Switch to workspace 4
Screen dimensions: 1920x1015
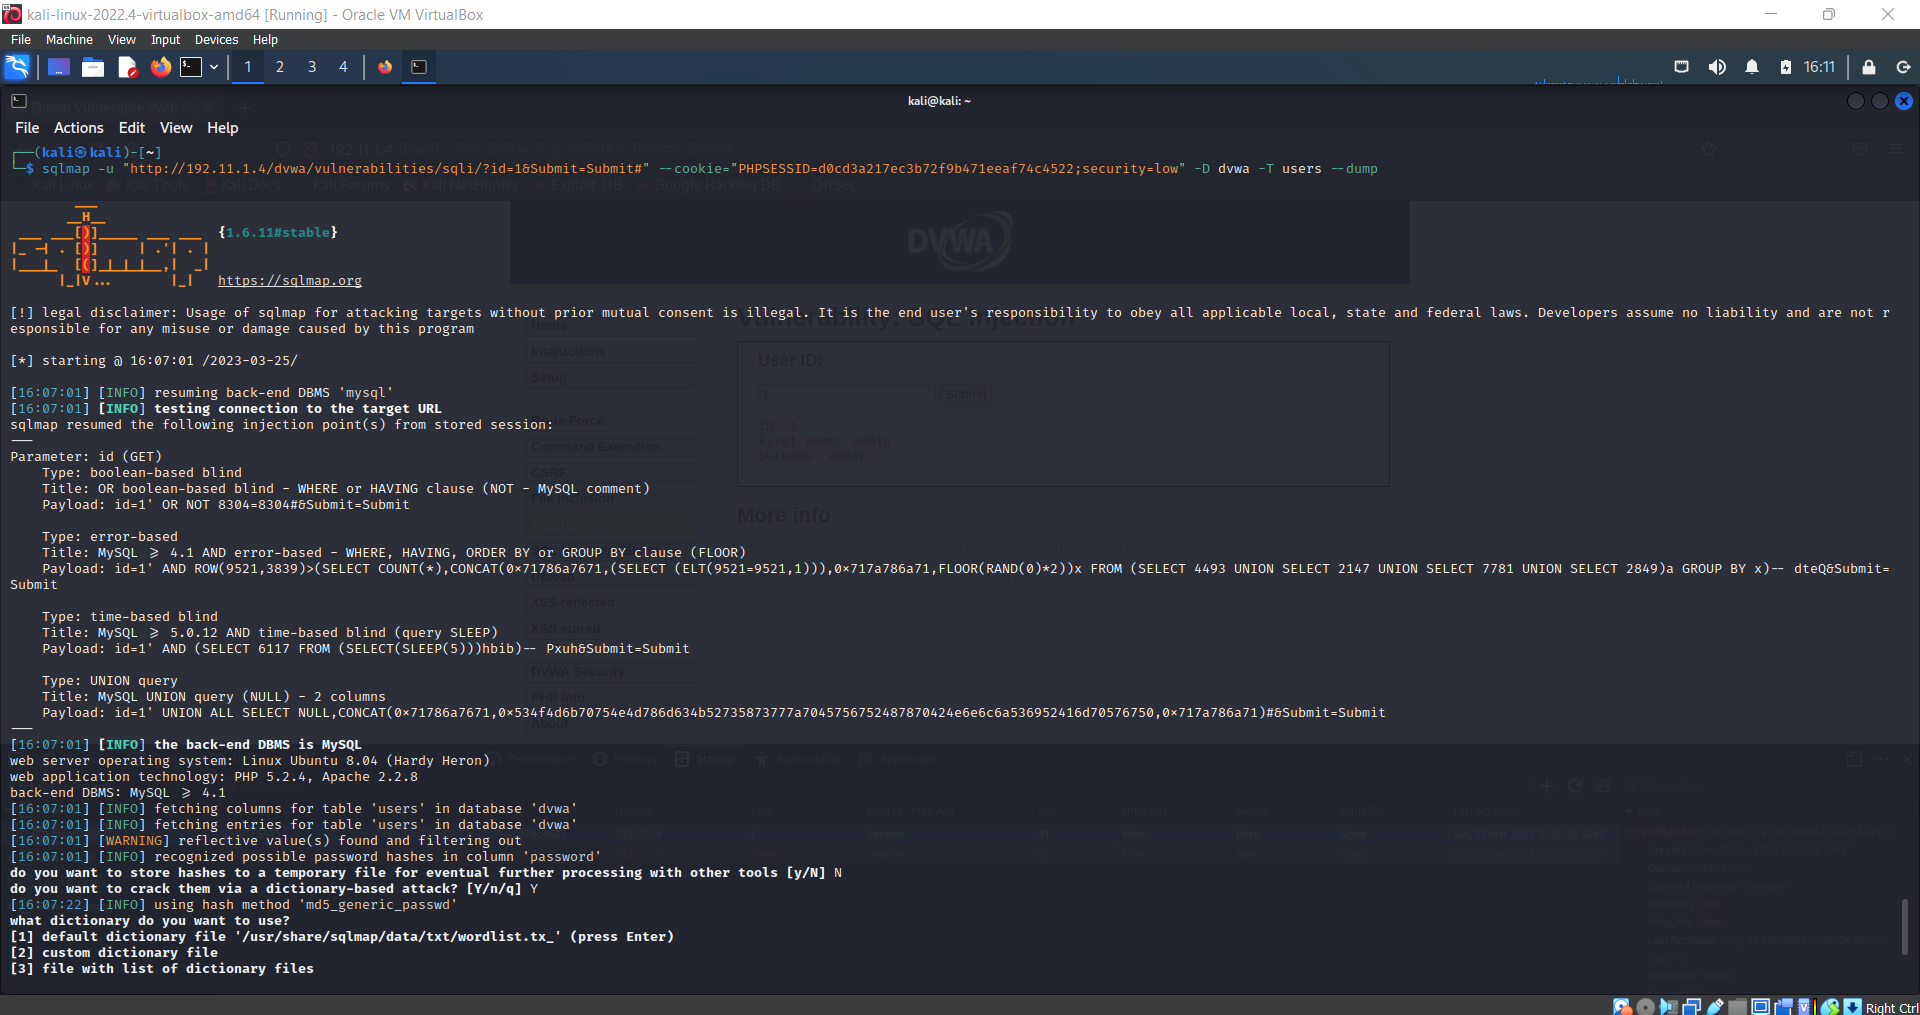[x=343, y=67]
